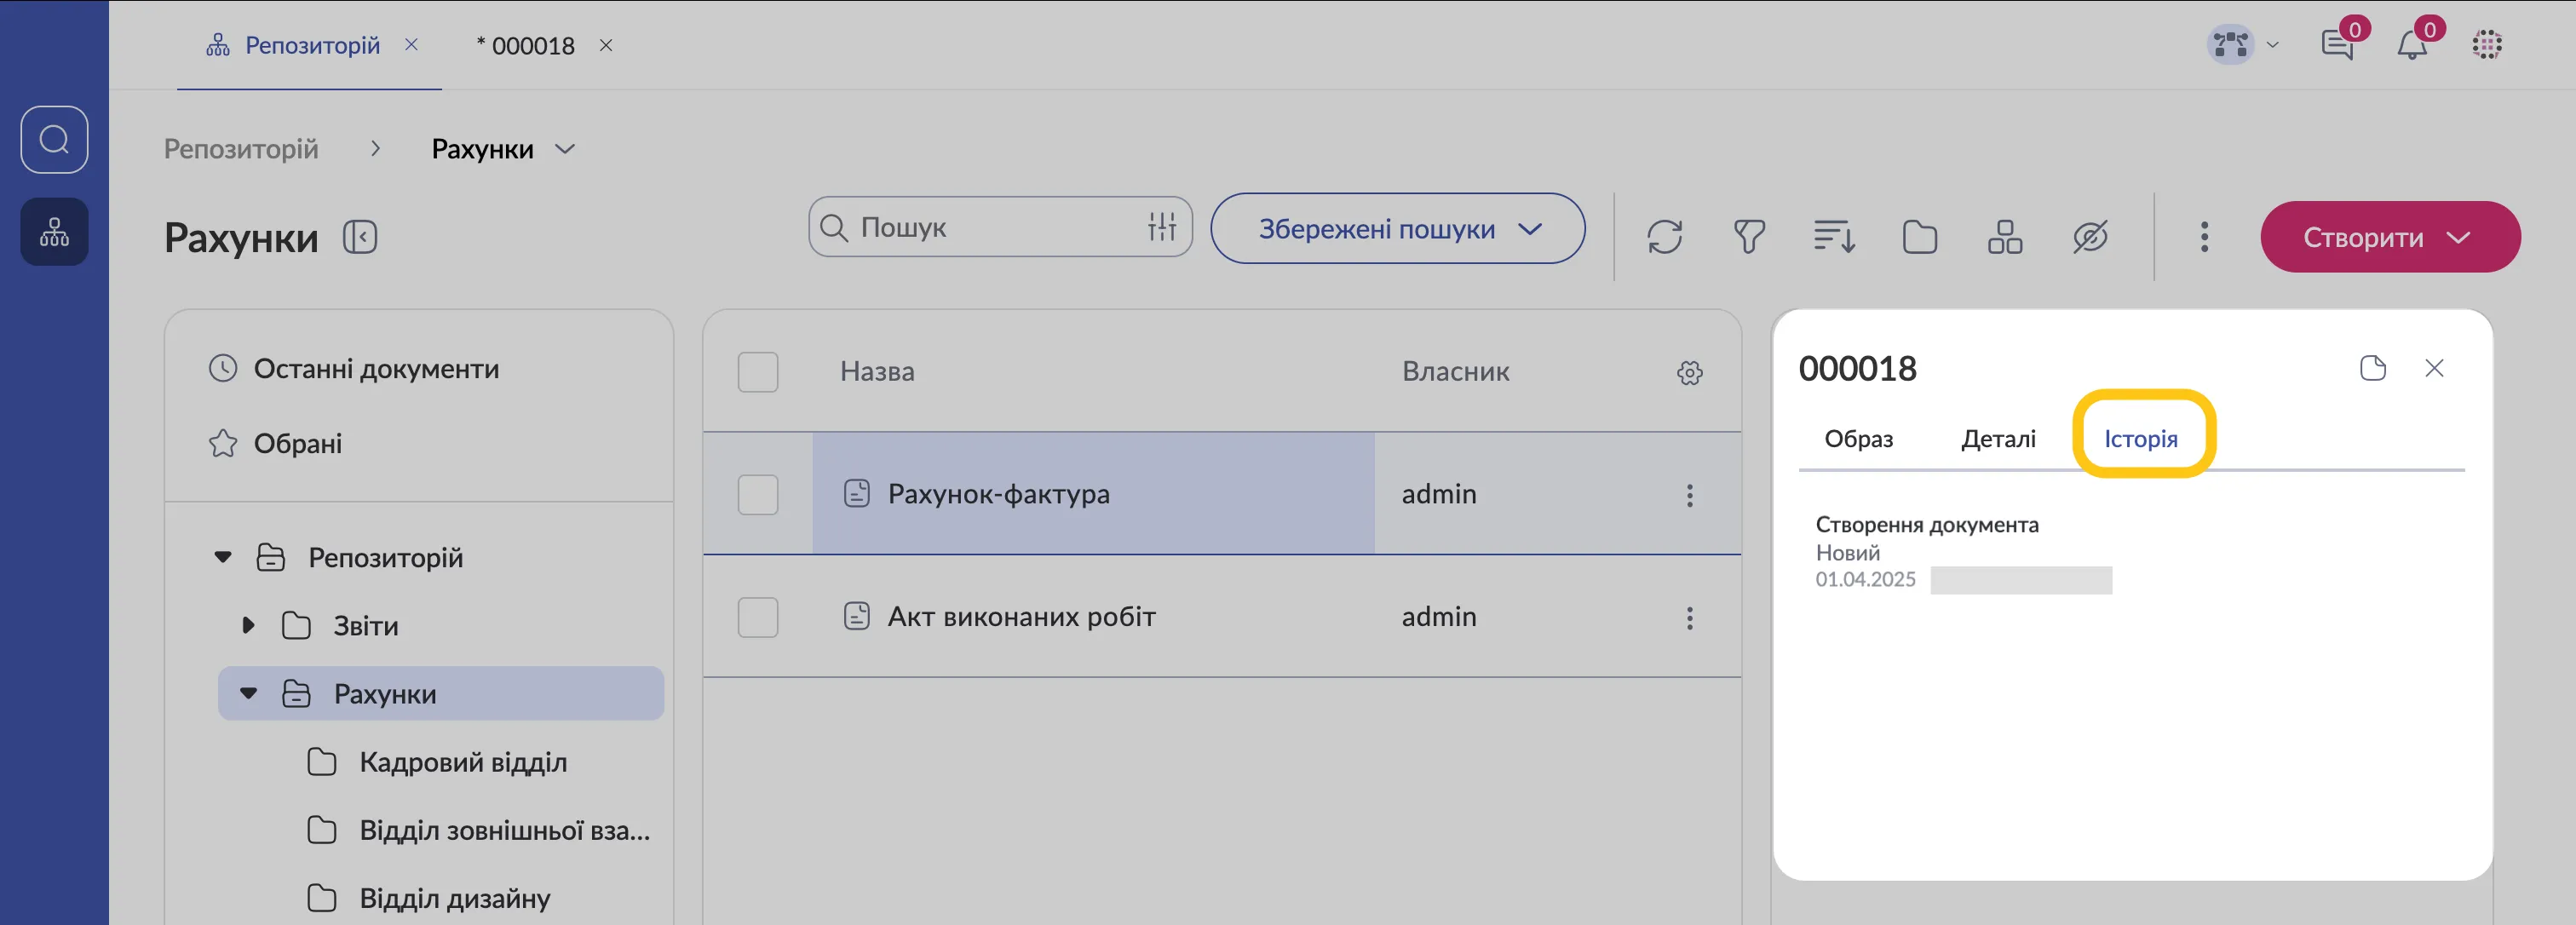
Task: Open the chat messages icon
Action: tap(2337, 45)
